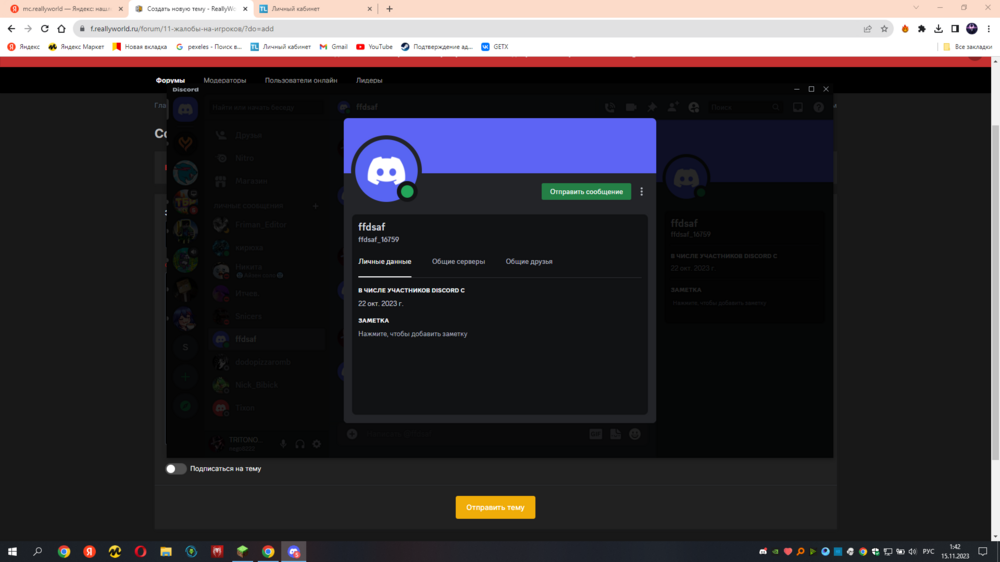Image resolution: width=1000 pixels, height=562 pixels.
Task: Open Opera from the taskbar
Action: (140, 551)
